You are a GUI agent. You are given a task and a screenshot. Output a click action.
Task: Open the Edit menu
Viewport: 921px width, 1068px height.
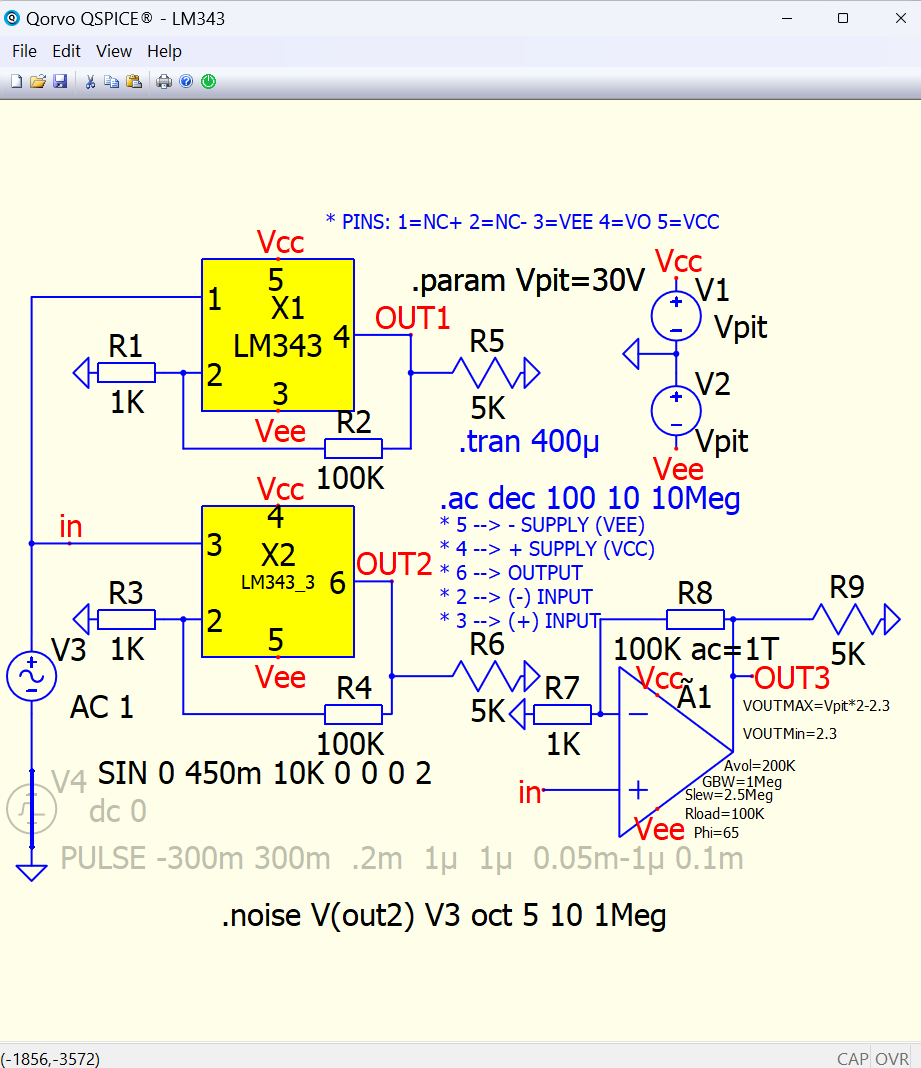[x=67, y=51]
